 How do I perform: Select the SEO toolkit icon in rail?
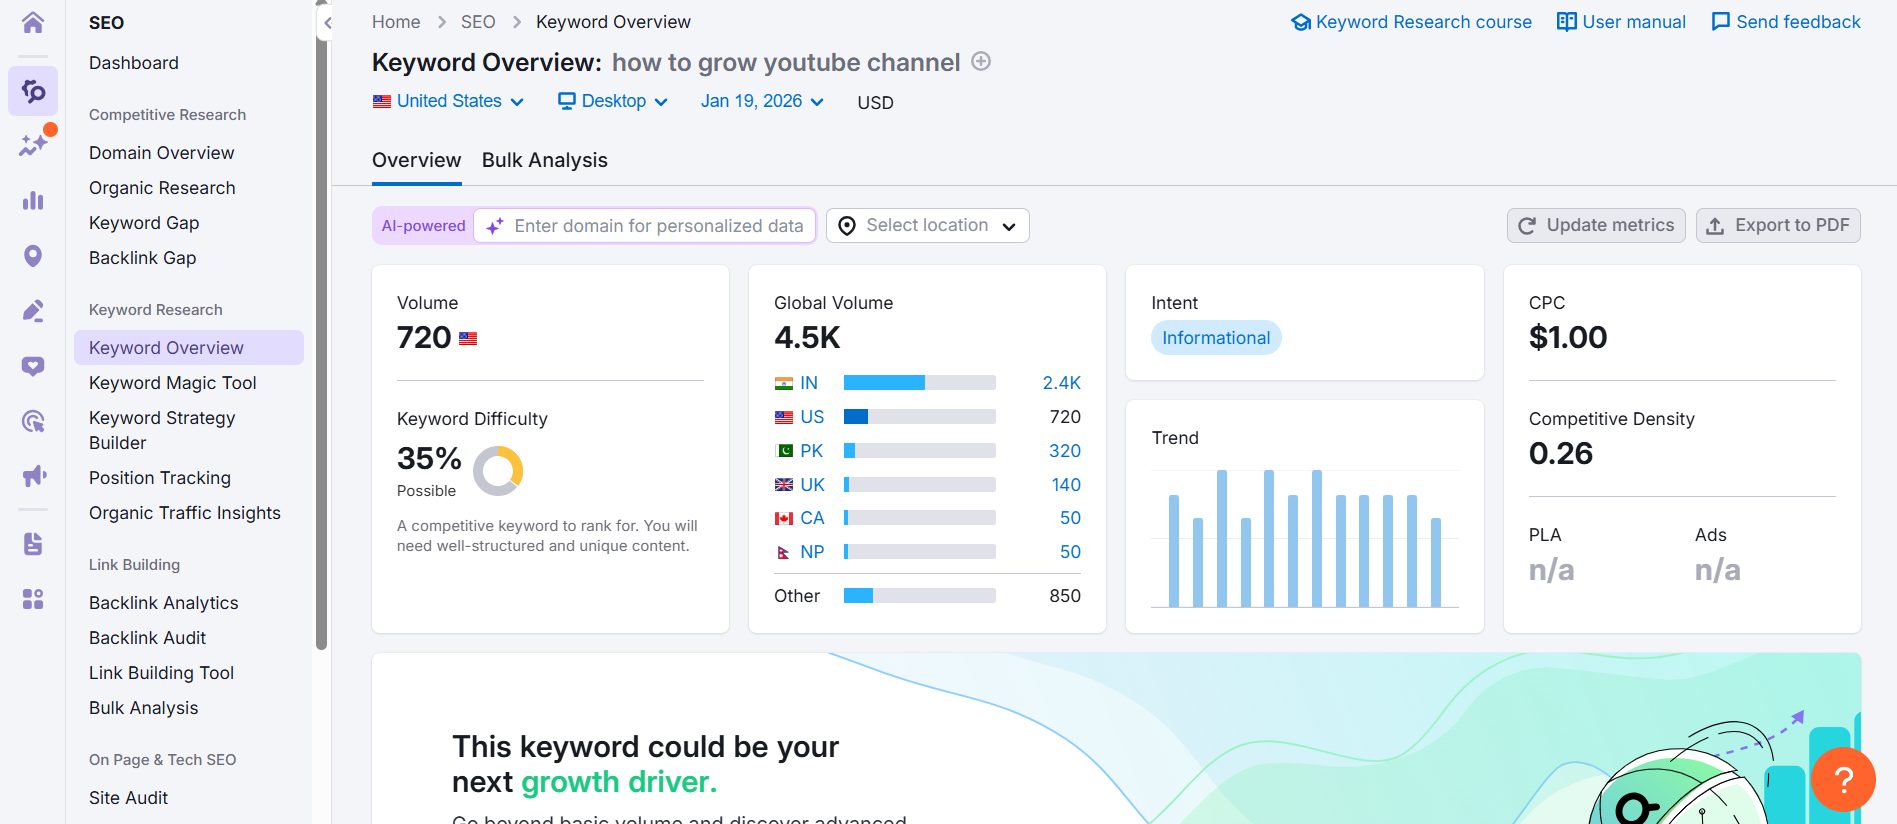33,91
